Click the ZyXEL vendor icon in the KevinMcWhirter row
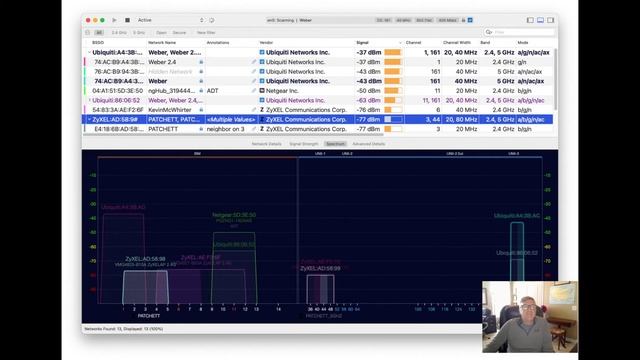Viewport: 640px width, 360px height. pos(262,110)
